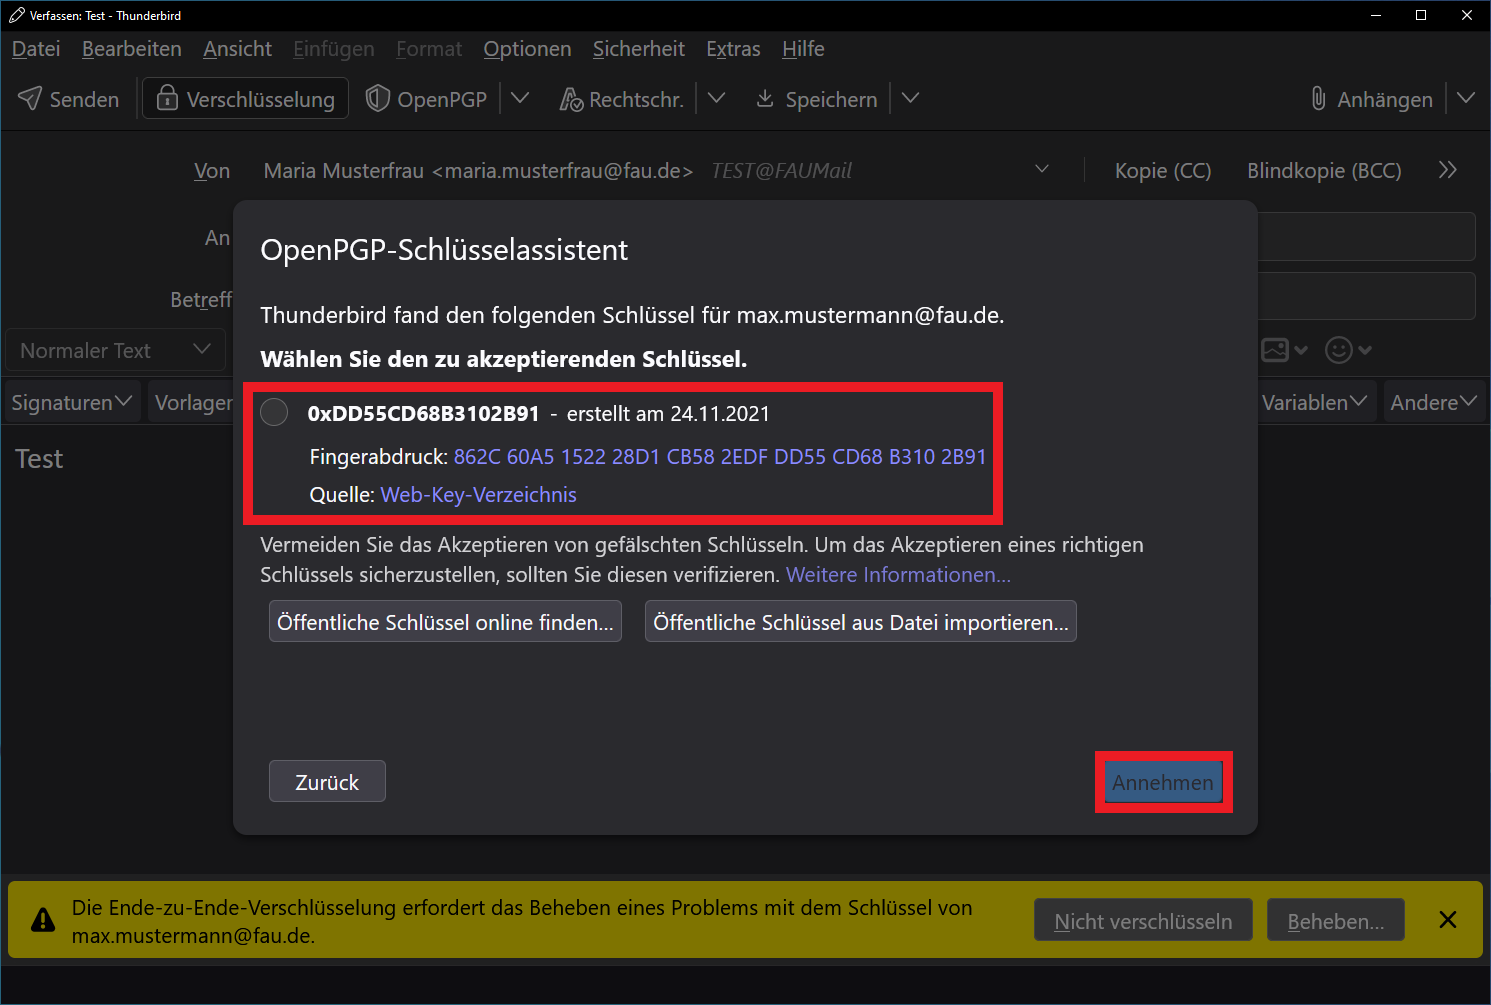Expand the Anhängen dropdown arrow
Image resolution: width=1491 pixels, height=1005 pixels.
(1466, 98)
